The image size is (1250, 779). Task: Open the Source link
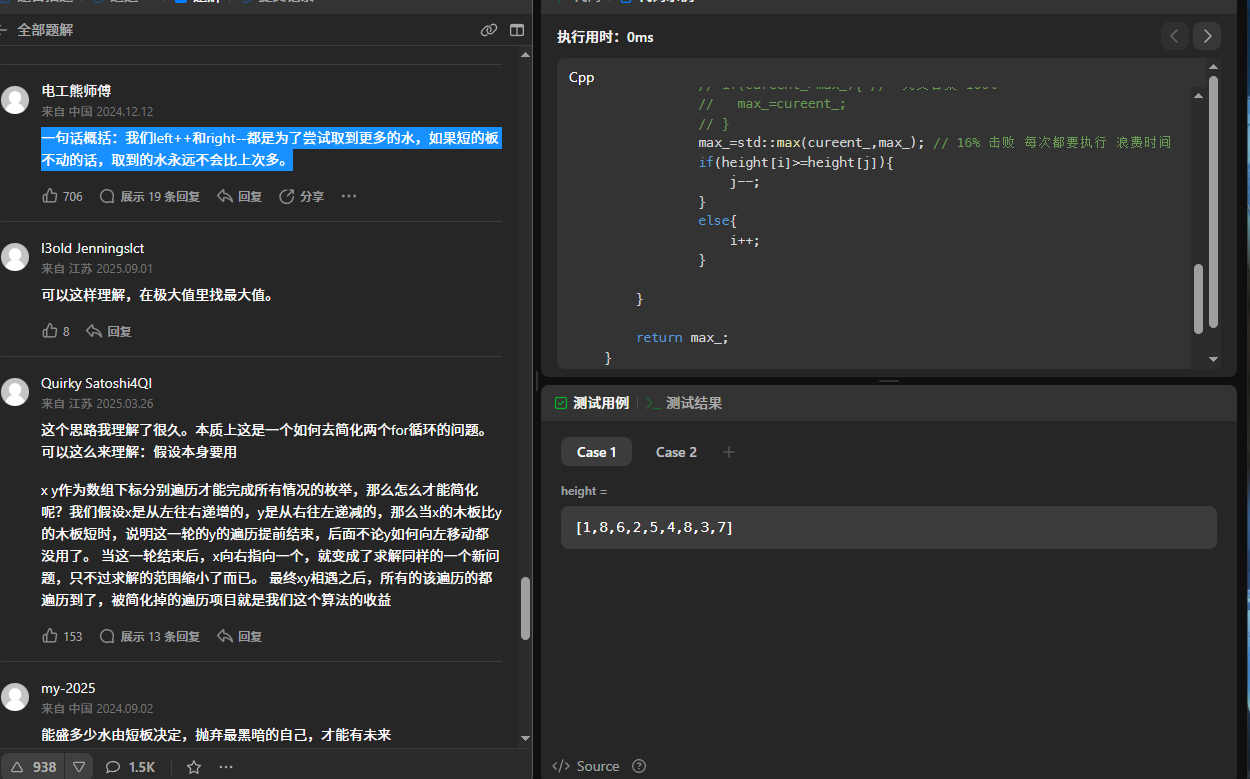coord(586,766)
